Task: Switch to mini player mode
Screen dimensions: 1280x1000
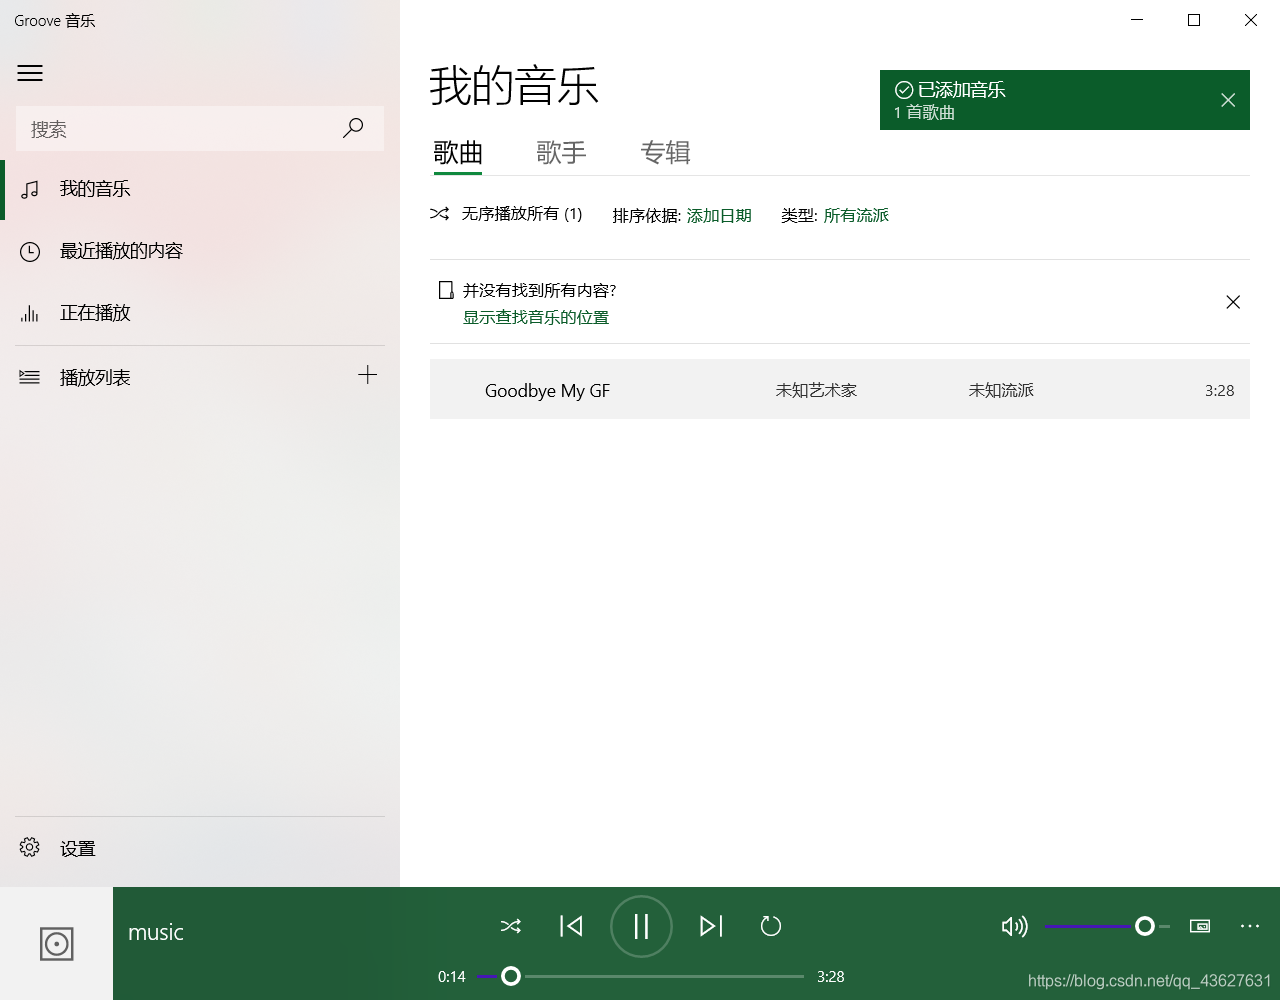Action: pyautogui.click(x=1199, y=927)
